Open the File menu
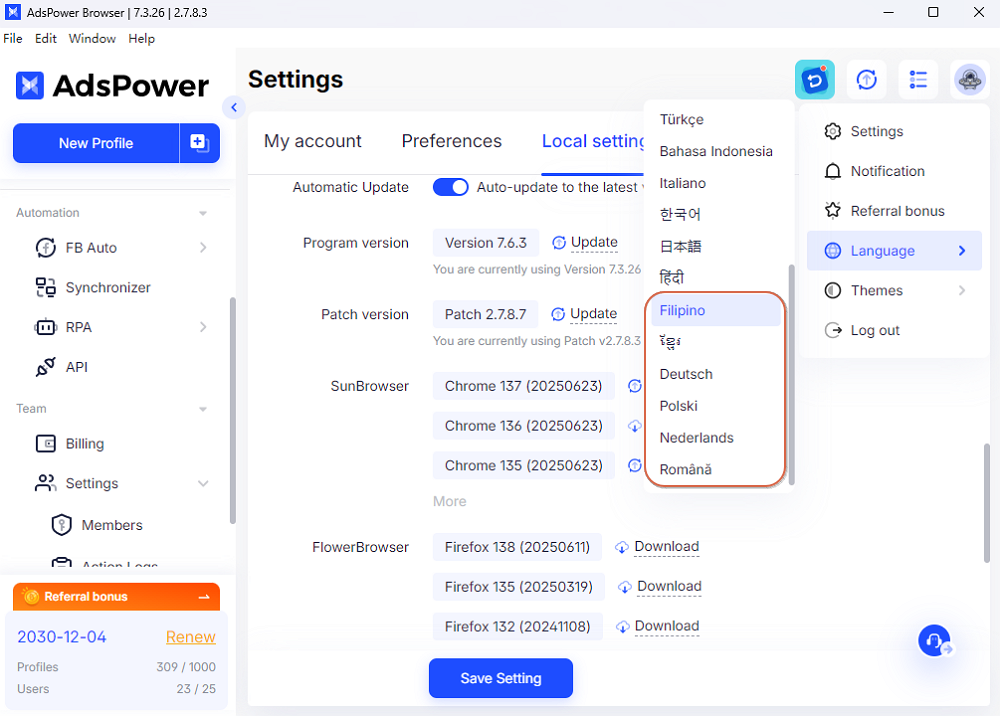1000x716 pixels. click(x=13, y=38)
